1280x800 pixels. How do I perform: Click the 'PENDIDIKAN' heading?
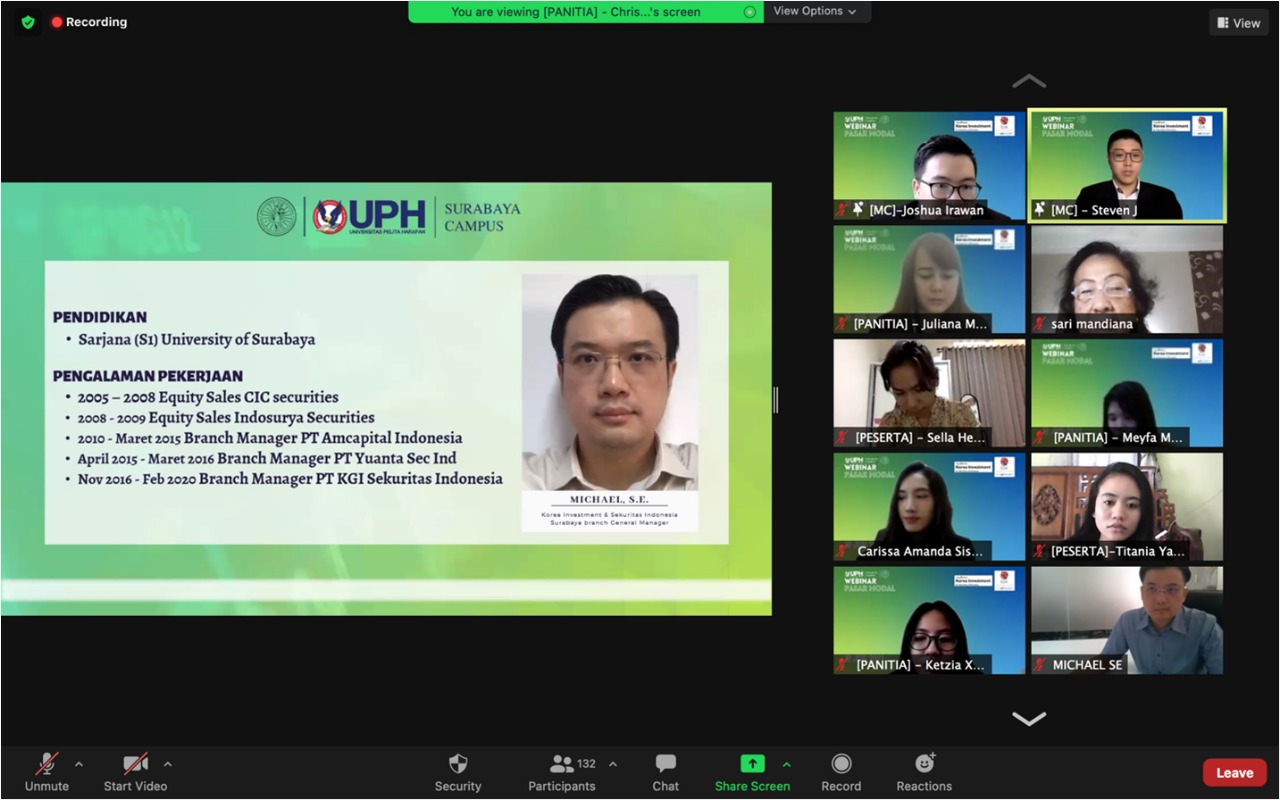click(100, 317)
